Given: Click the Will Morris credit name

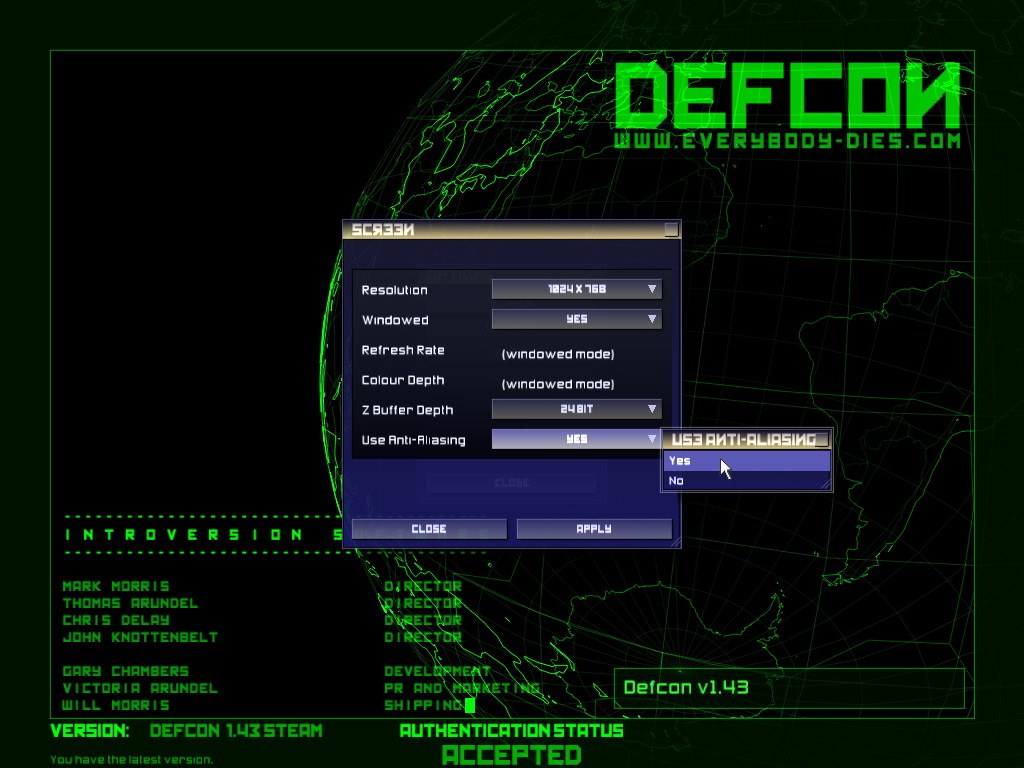Looking at the screenshot, I should (116, 705).
